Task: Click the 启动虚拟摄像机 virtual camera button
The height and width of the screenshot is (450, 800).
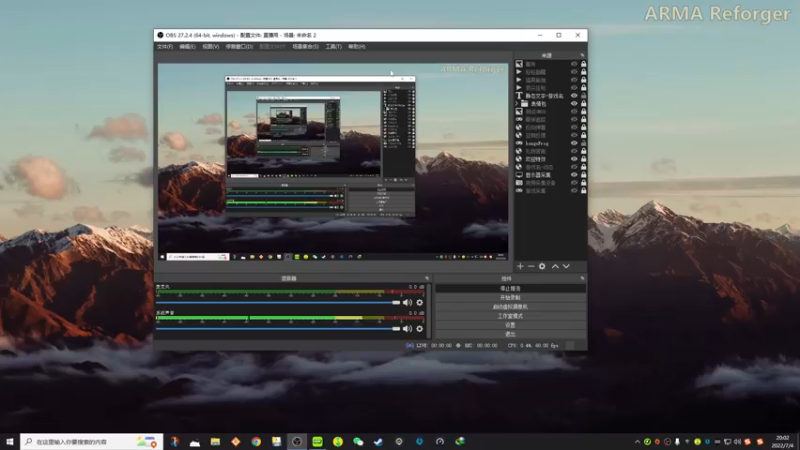Action: tap(510, 307)
